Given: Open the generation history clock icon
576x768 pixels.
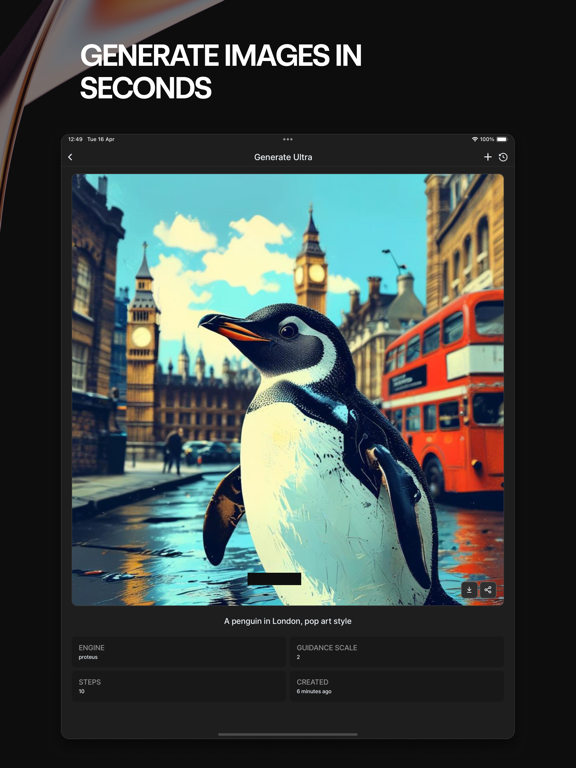Looking at the screenshot, I should coord(503,157).
